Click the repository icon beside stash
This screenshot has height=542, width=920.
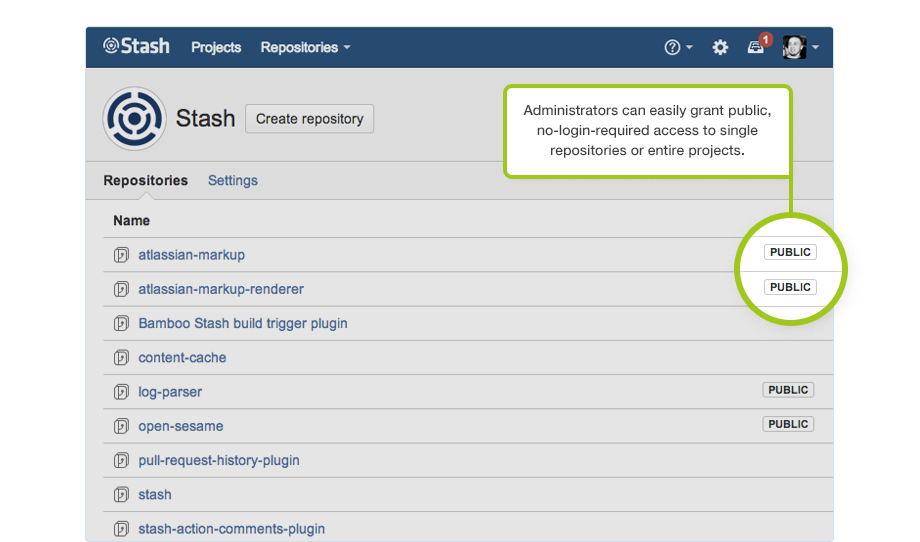pyautogui.click(x=121, y=495)
